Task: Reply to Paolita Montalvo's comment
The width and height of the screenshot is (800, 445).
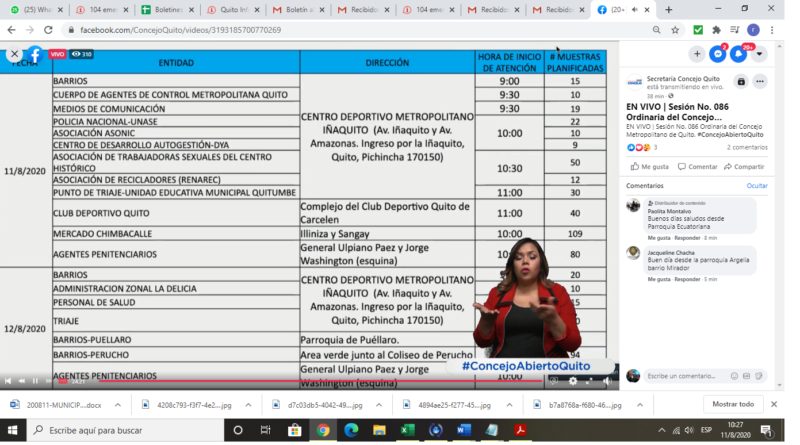Action: click(x=687, y=238)
